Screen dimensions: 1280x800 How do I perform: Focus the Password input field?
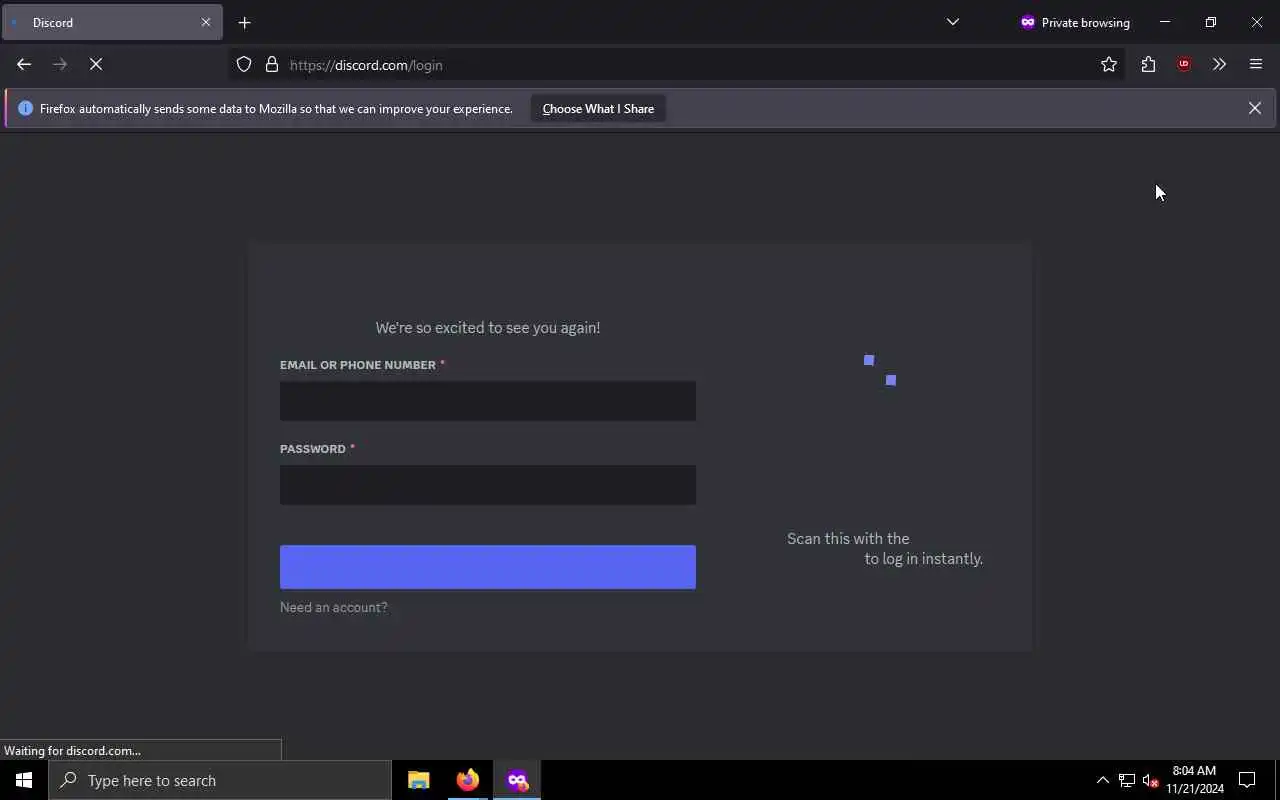[x=488, y=485]
